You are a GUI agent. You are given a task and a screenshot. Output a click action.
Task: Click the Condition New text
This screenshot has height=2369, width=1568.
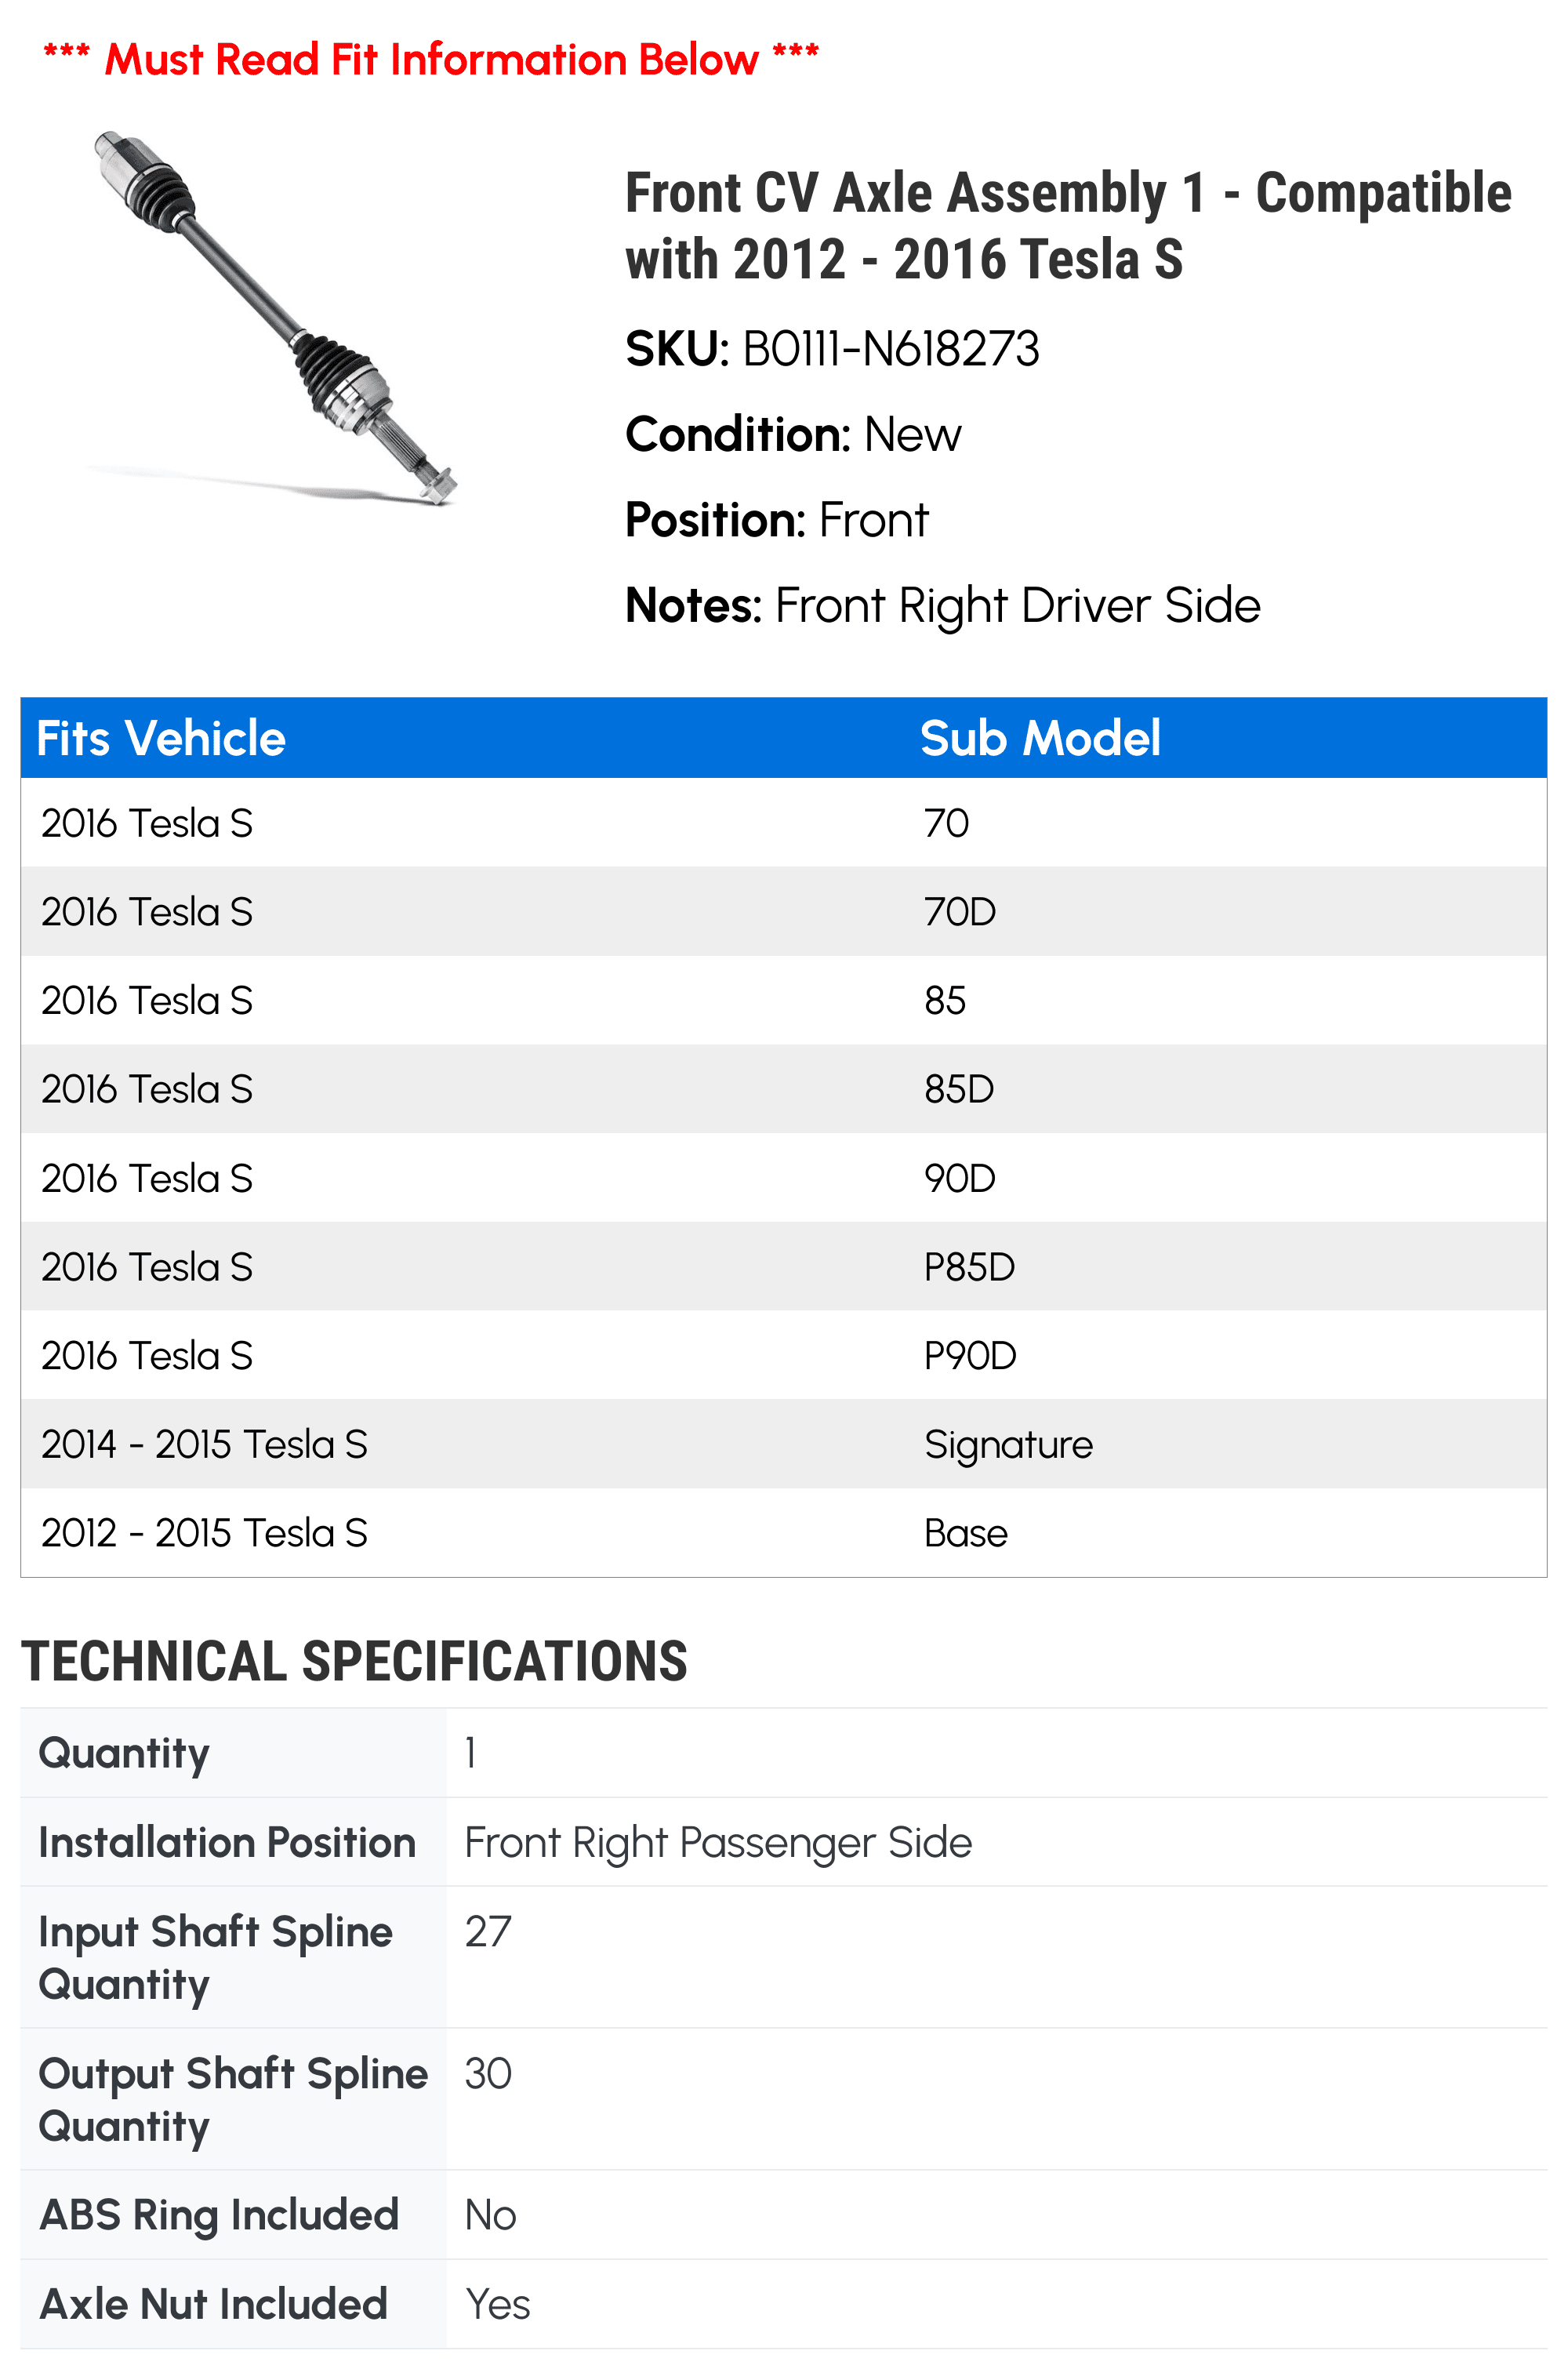point(793,434)
